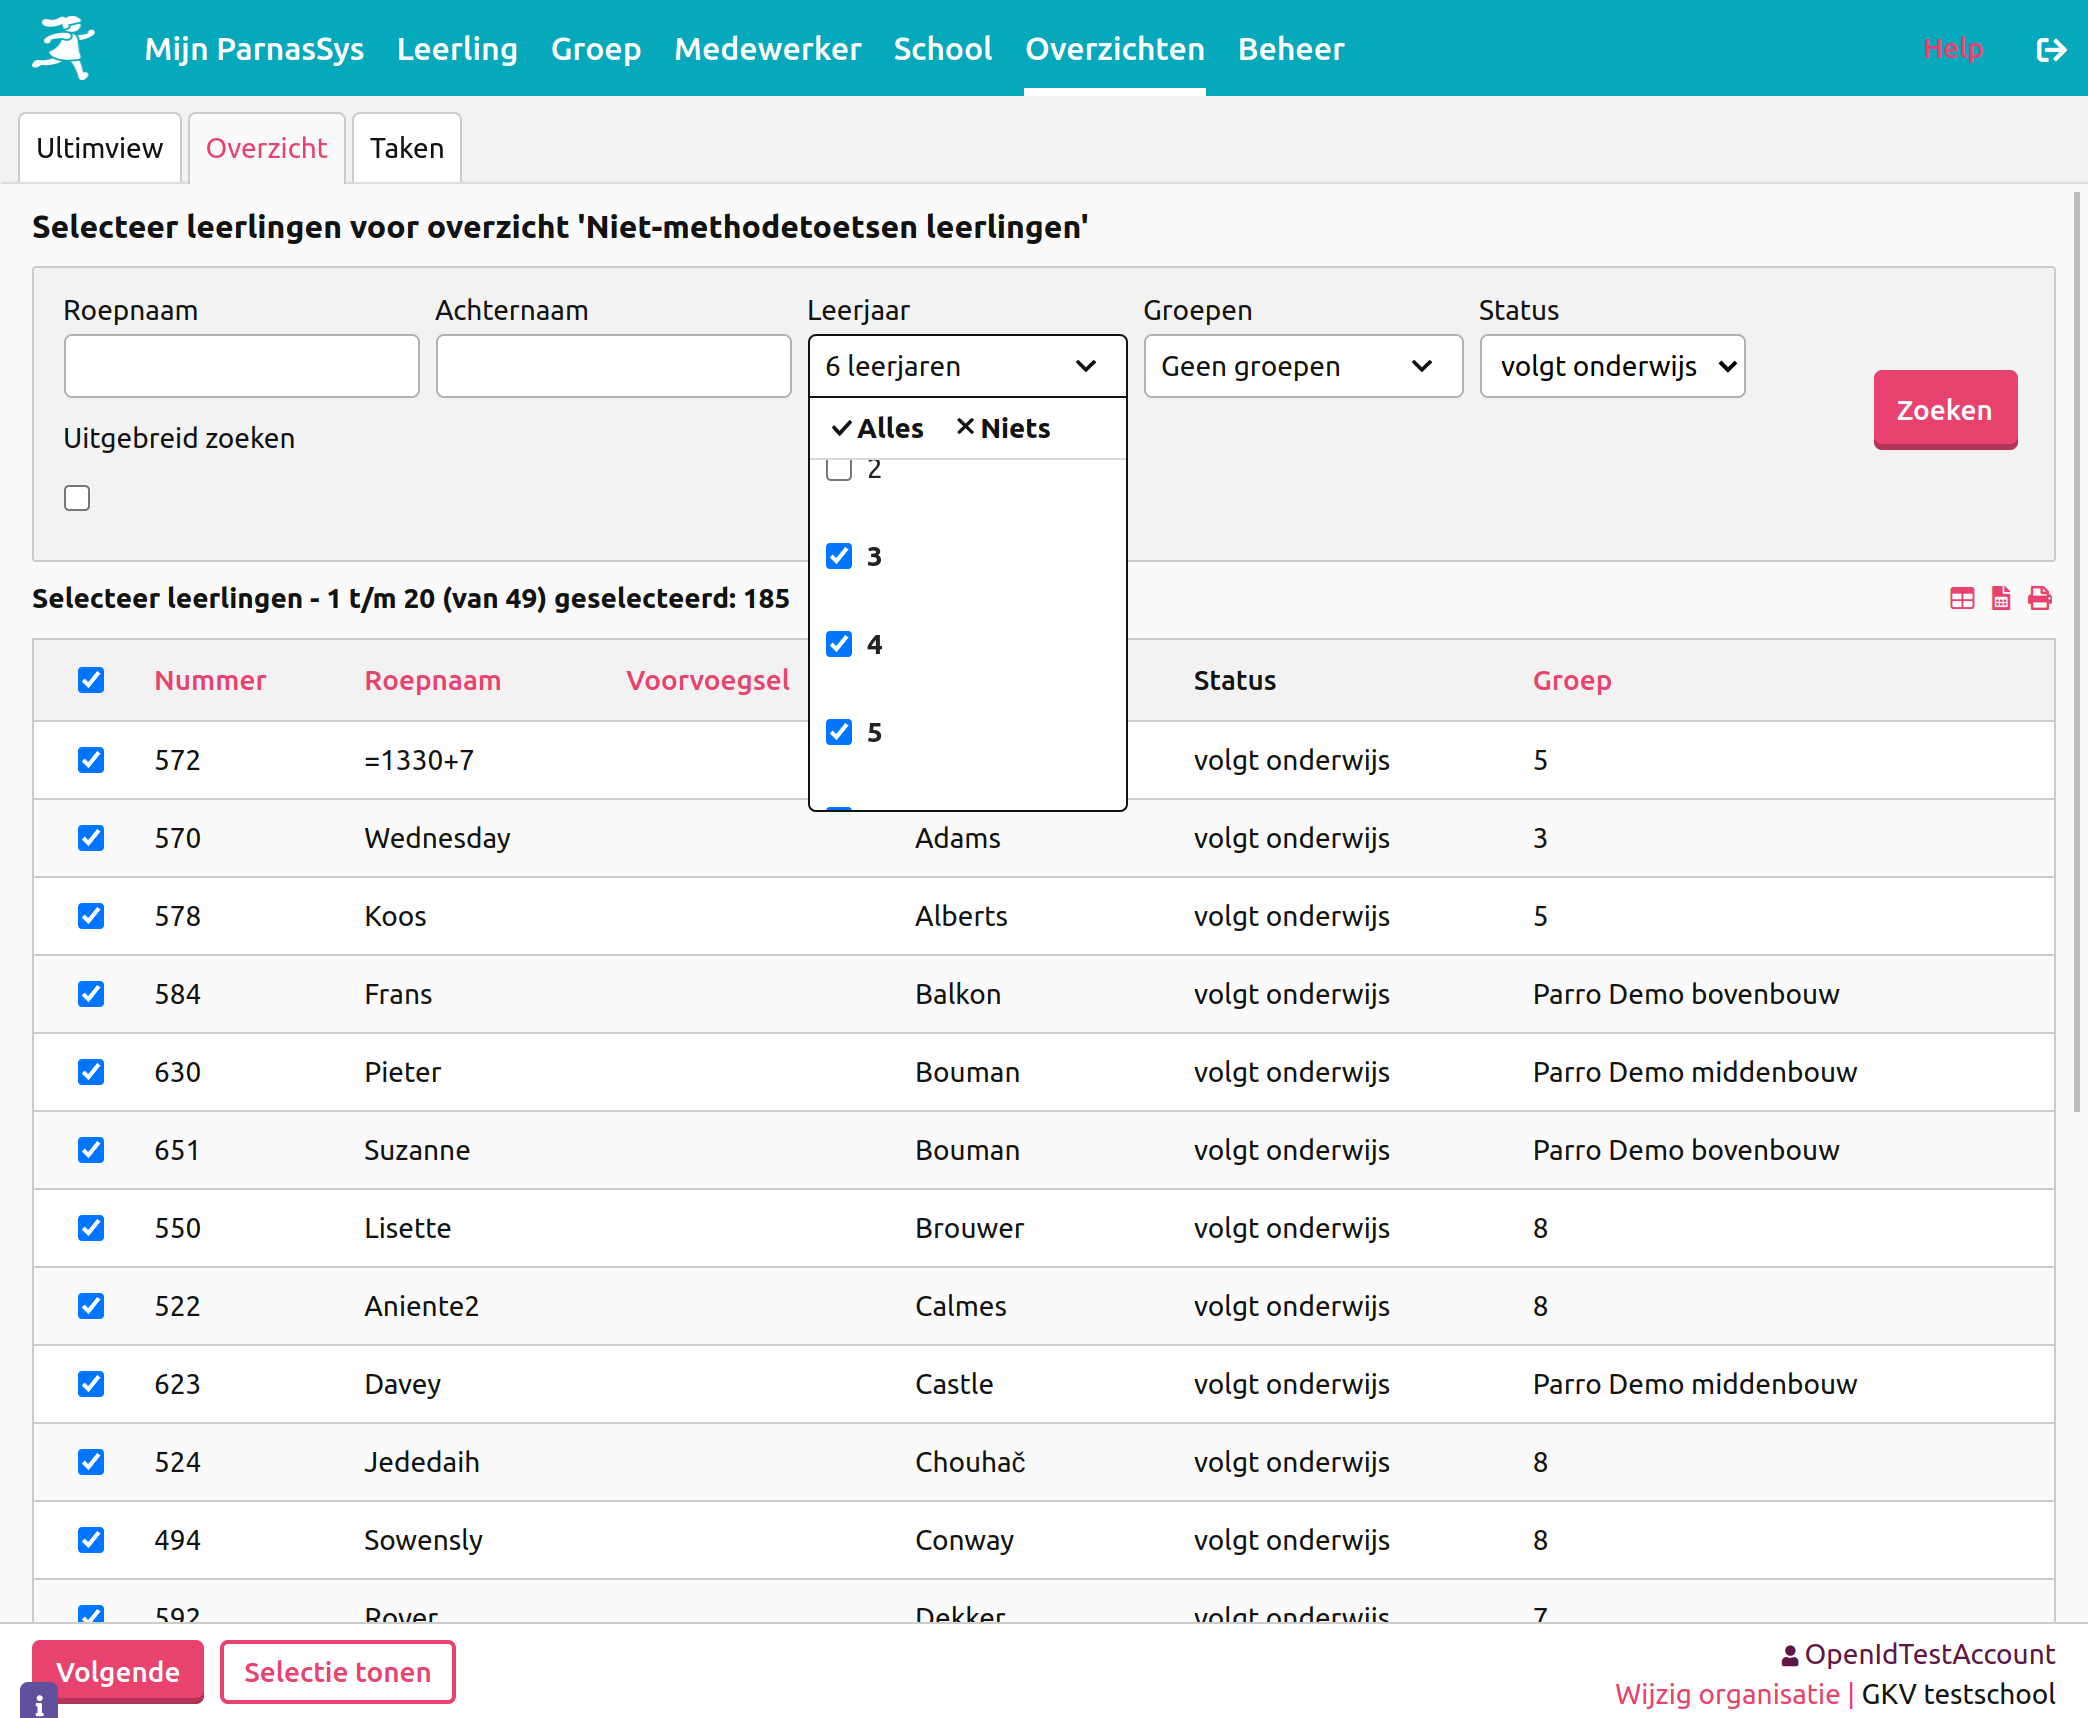Open the table view icon above Status column
Screen dimensions: 2088x1718
tap(1961, 598)
